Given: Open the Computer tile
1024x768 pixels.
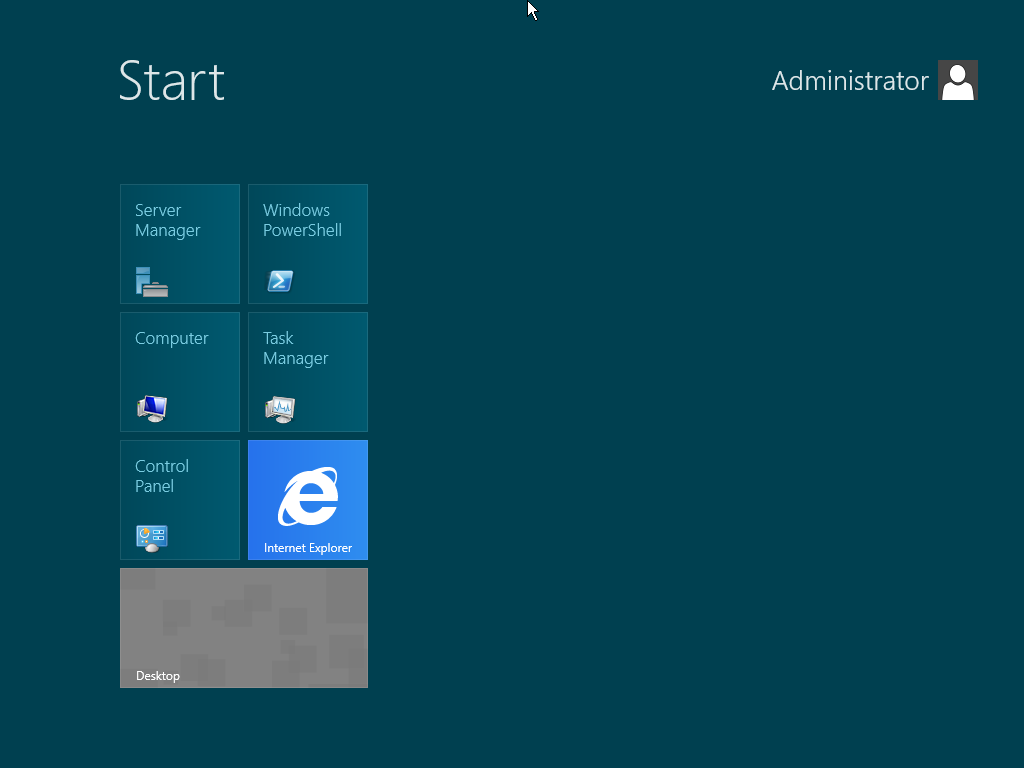Looking at the screenshot, I should tap(179, 371).
